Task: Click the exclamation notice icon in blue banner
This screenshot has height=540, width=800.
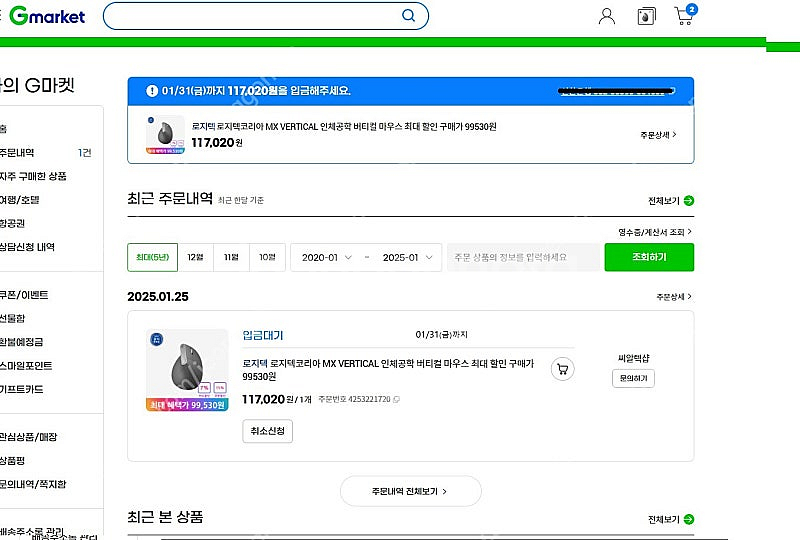Action: [x=152, y=91]
